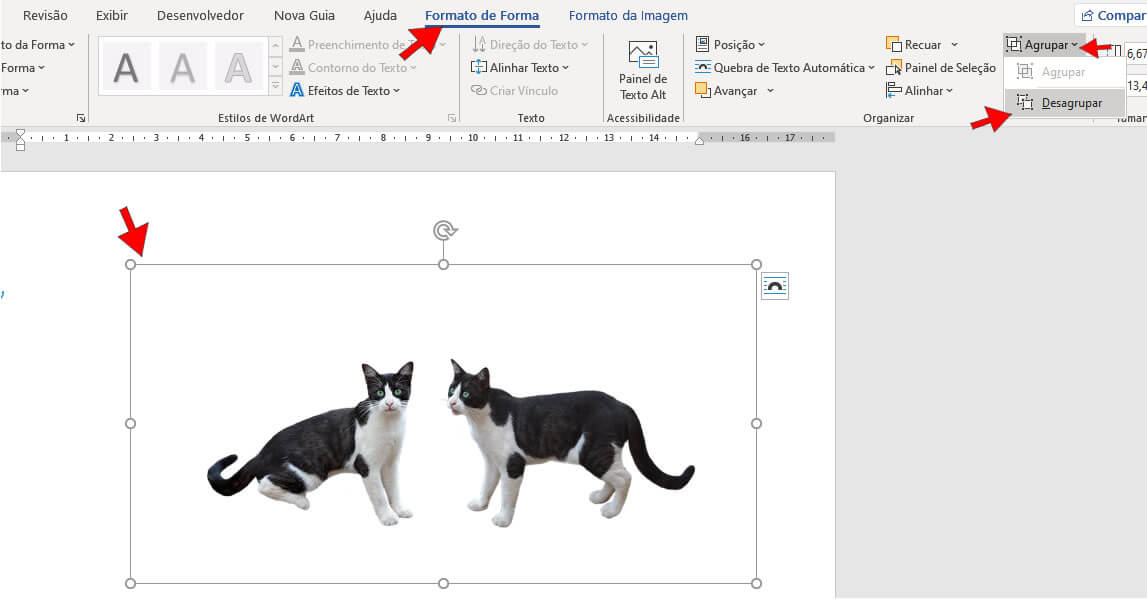Click the Organizar group label
The height and width of the screenshot is (600, 1147).
coord(888,118)
